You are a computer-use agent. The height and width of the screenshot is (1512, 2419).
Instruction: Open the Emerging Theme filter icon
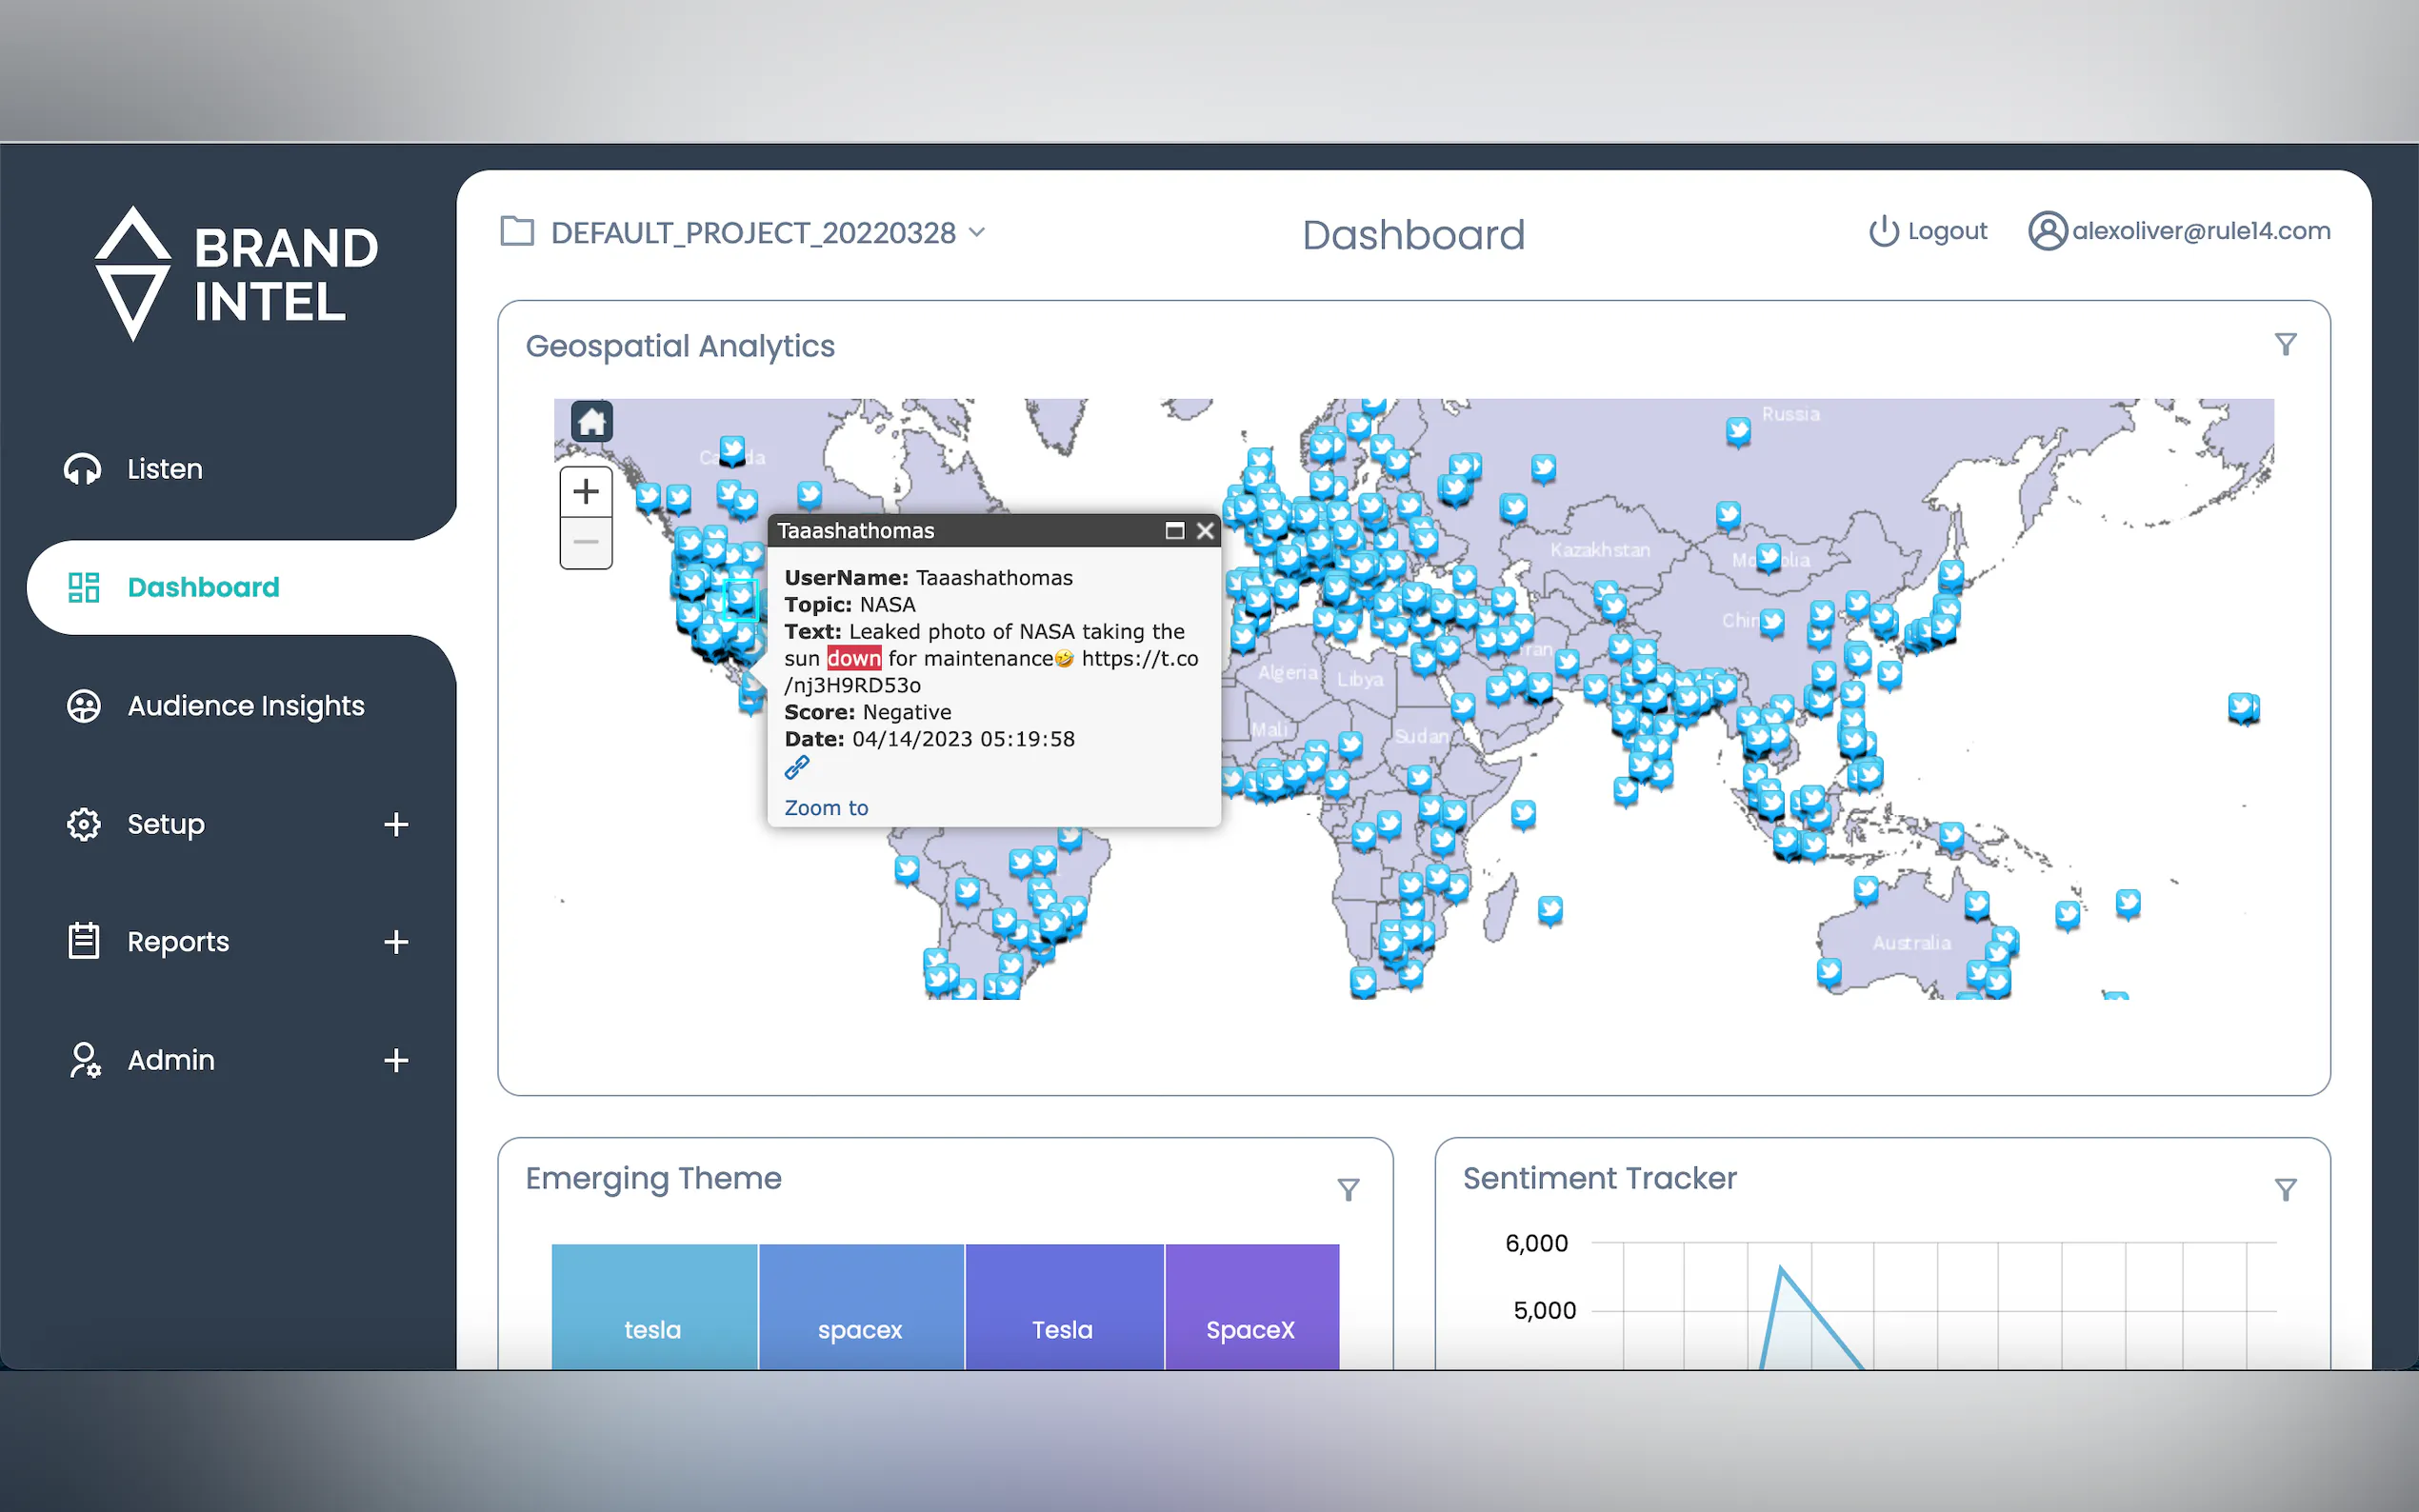click(1348, 1189)
